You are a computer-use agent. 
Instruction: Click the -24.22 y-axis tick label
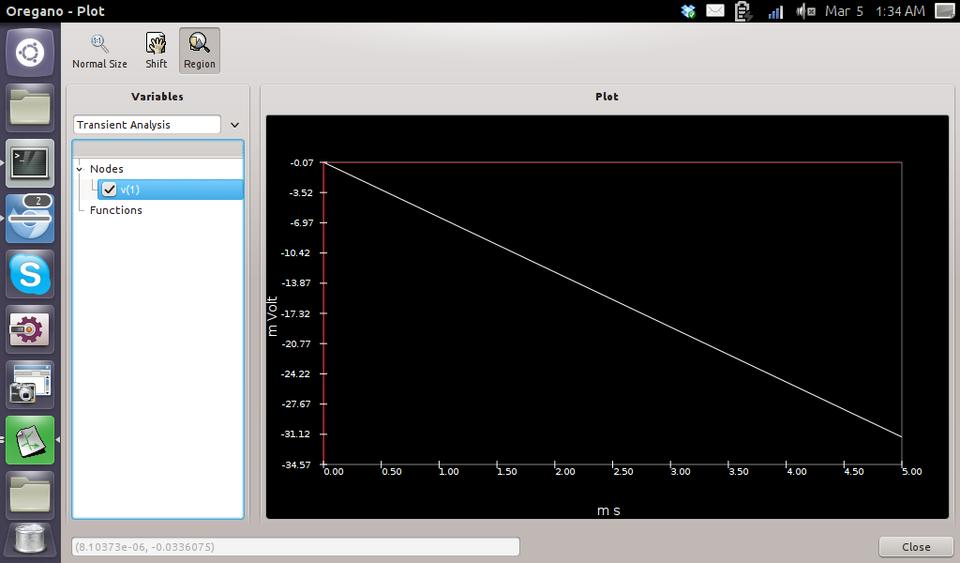click(296, 374)
